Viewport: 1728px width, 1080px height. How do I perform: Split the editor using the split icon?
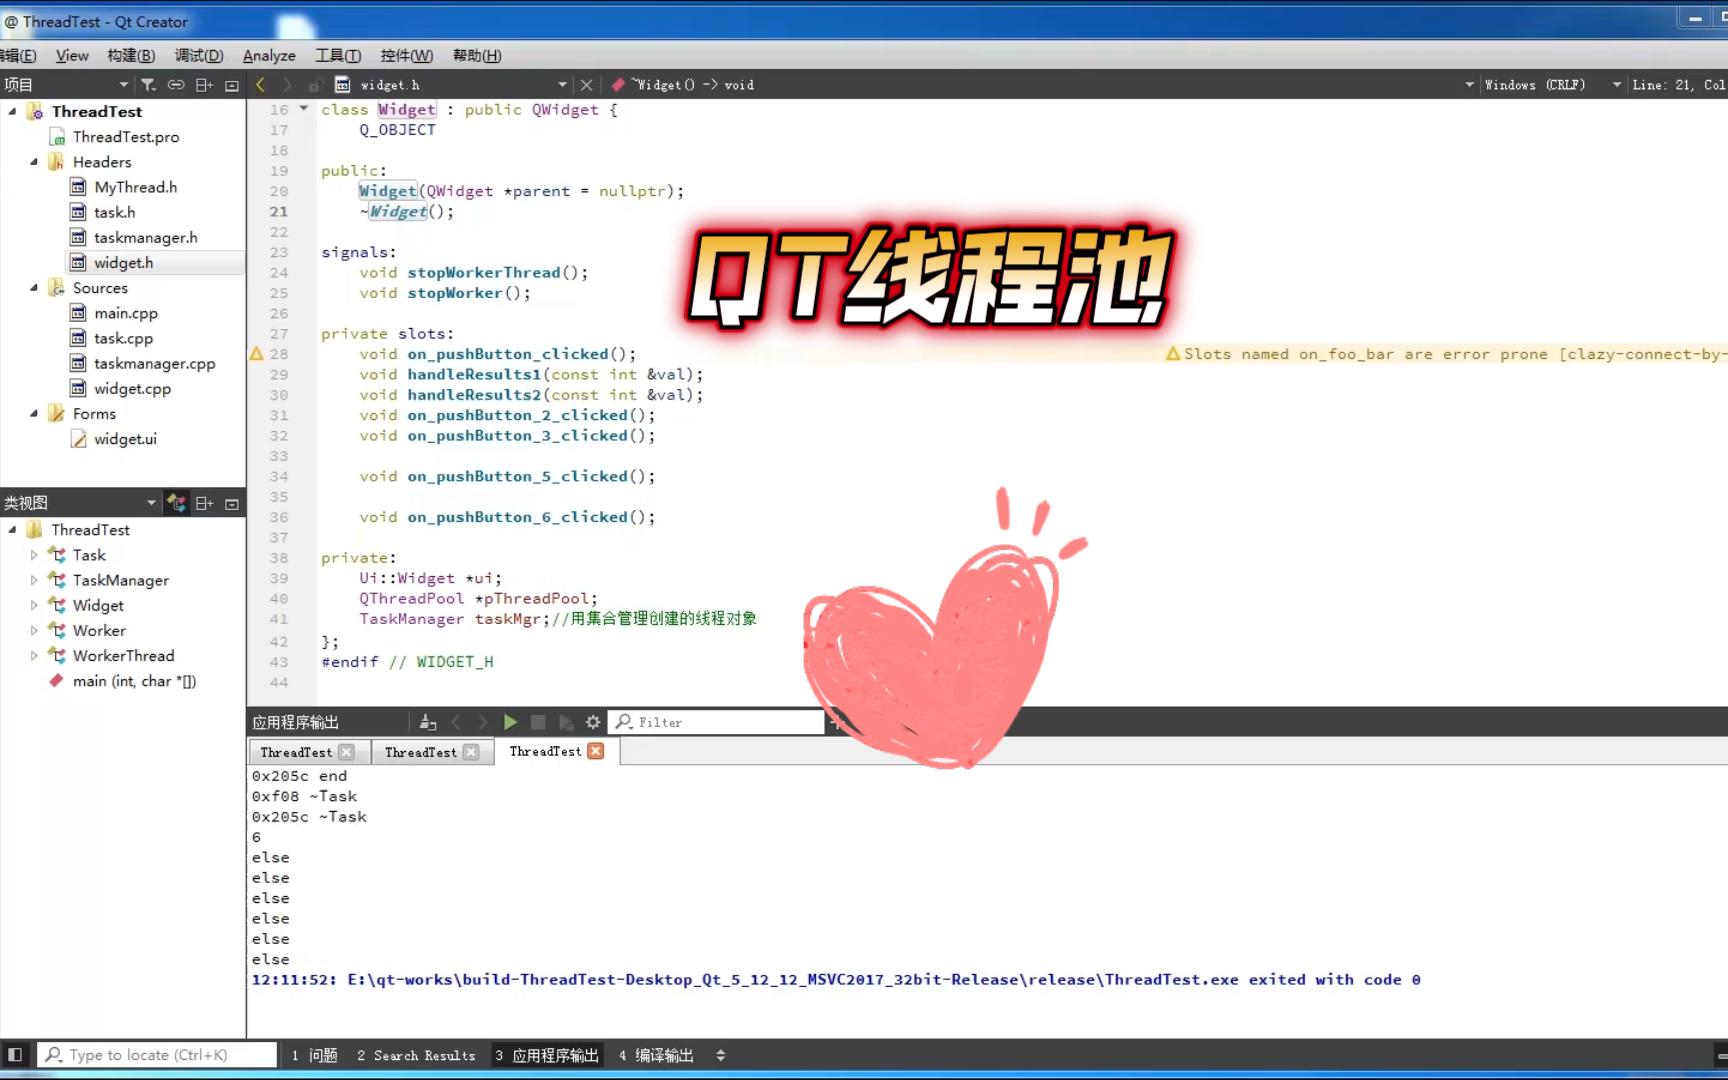coord(203,84)
